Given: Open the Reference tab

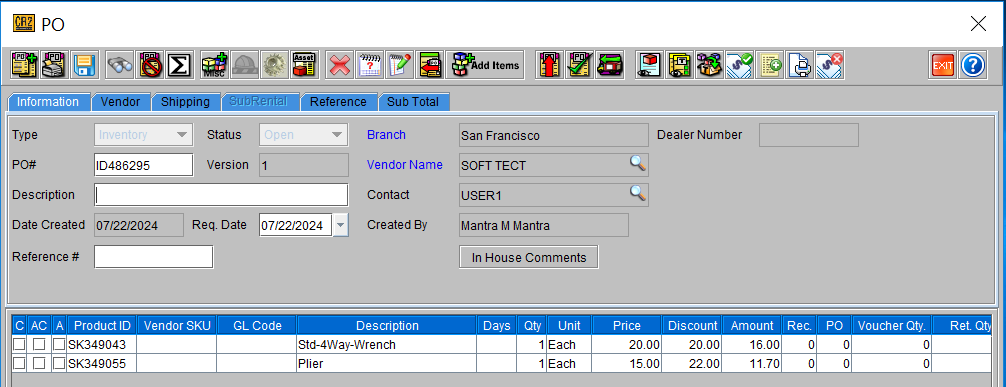Looking at the screenshot, I should point(338,102).
